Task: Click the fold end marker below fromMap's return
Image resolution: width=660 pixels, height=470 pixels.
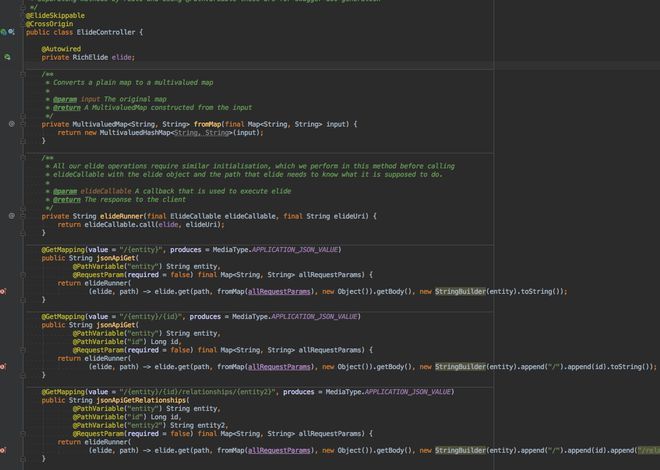Action: coord(23,141)
